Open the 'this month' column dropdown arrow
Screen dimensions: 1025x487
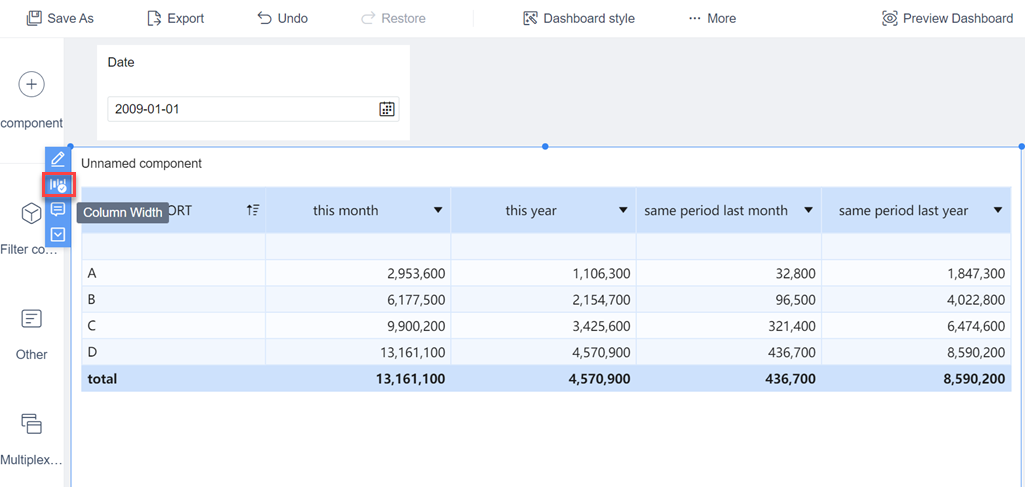pyautogui.click(x=438, y=210)
